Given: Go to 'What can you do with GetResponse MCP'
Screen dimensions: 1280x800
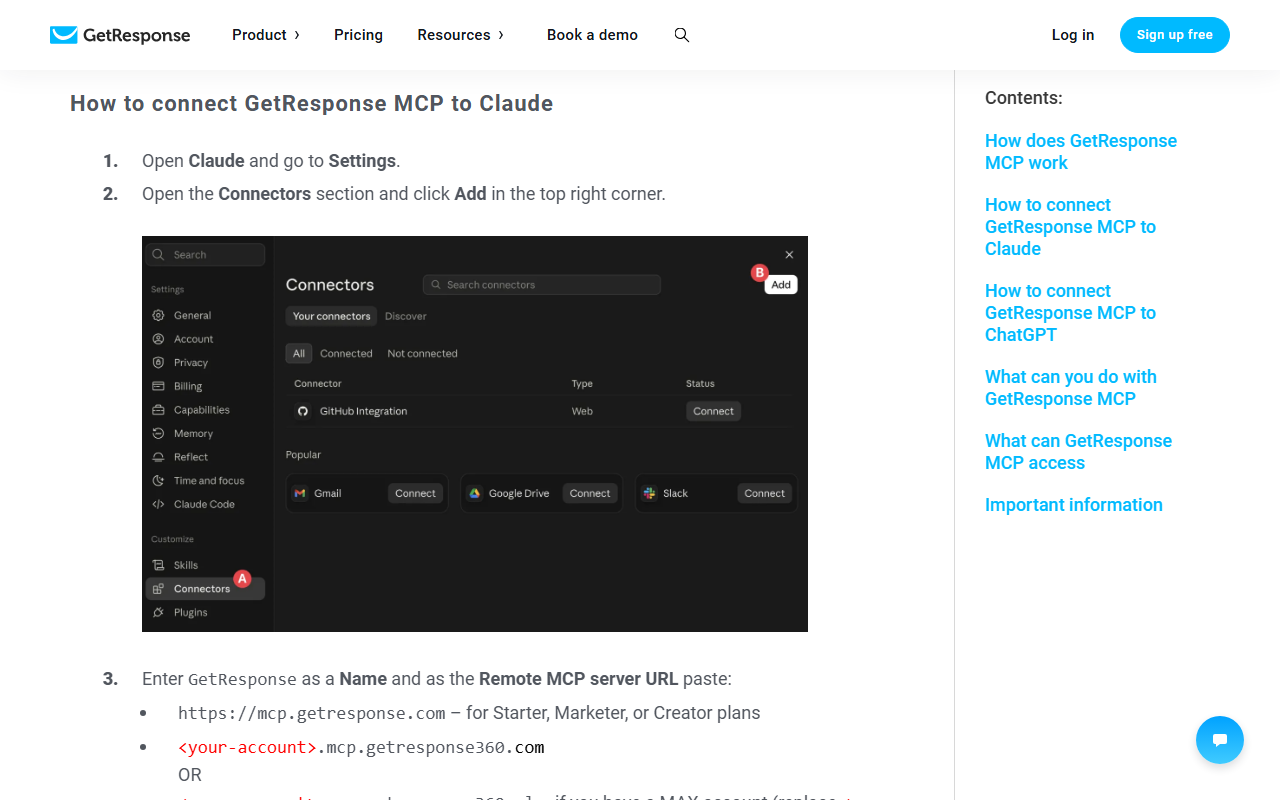Looking at the screenshot, I should [1071, 388].
